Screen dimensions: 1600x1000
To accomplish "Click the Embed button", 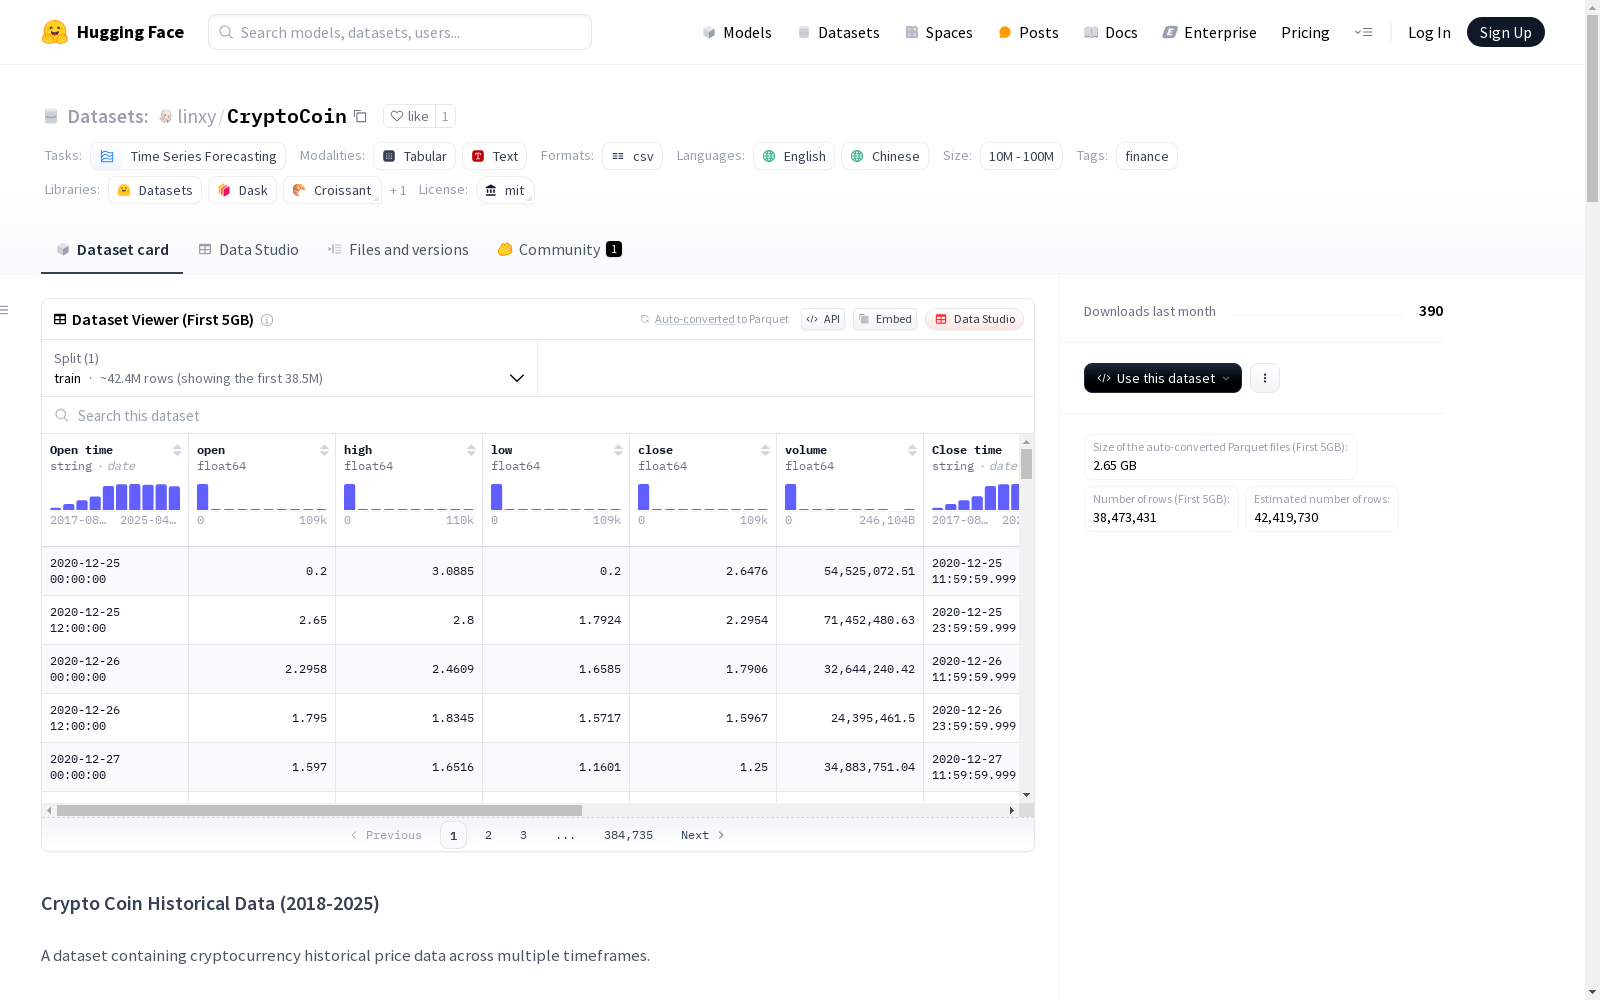I will pos(885,319).
